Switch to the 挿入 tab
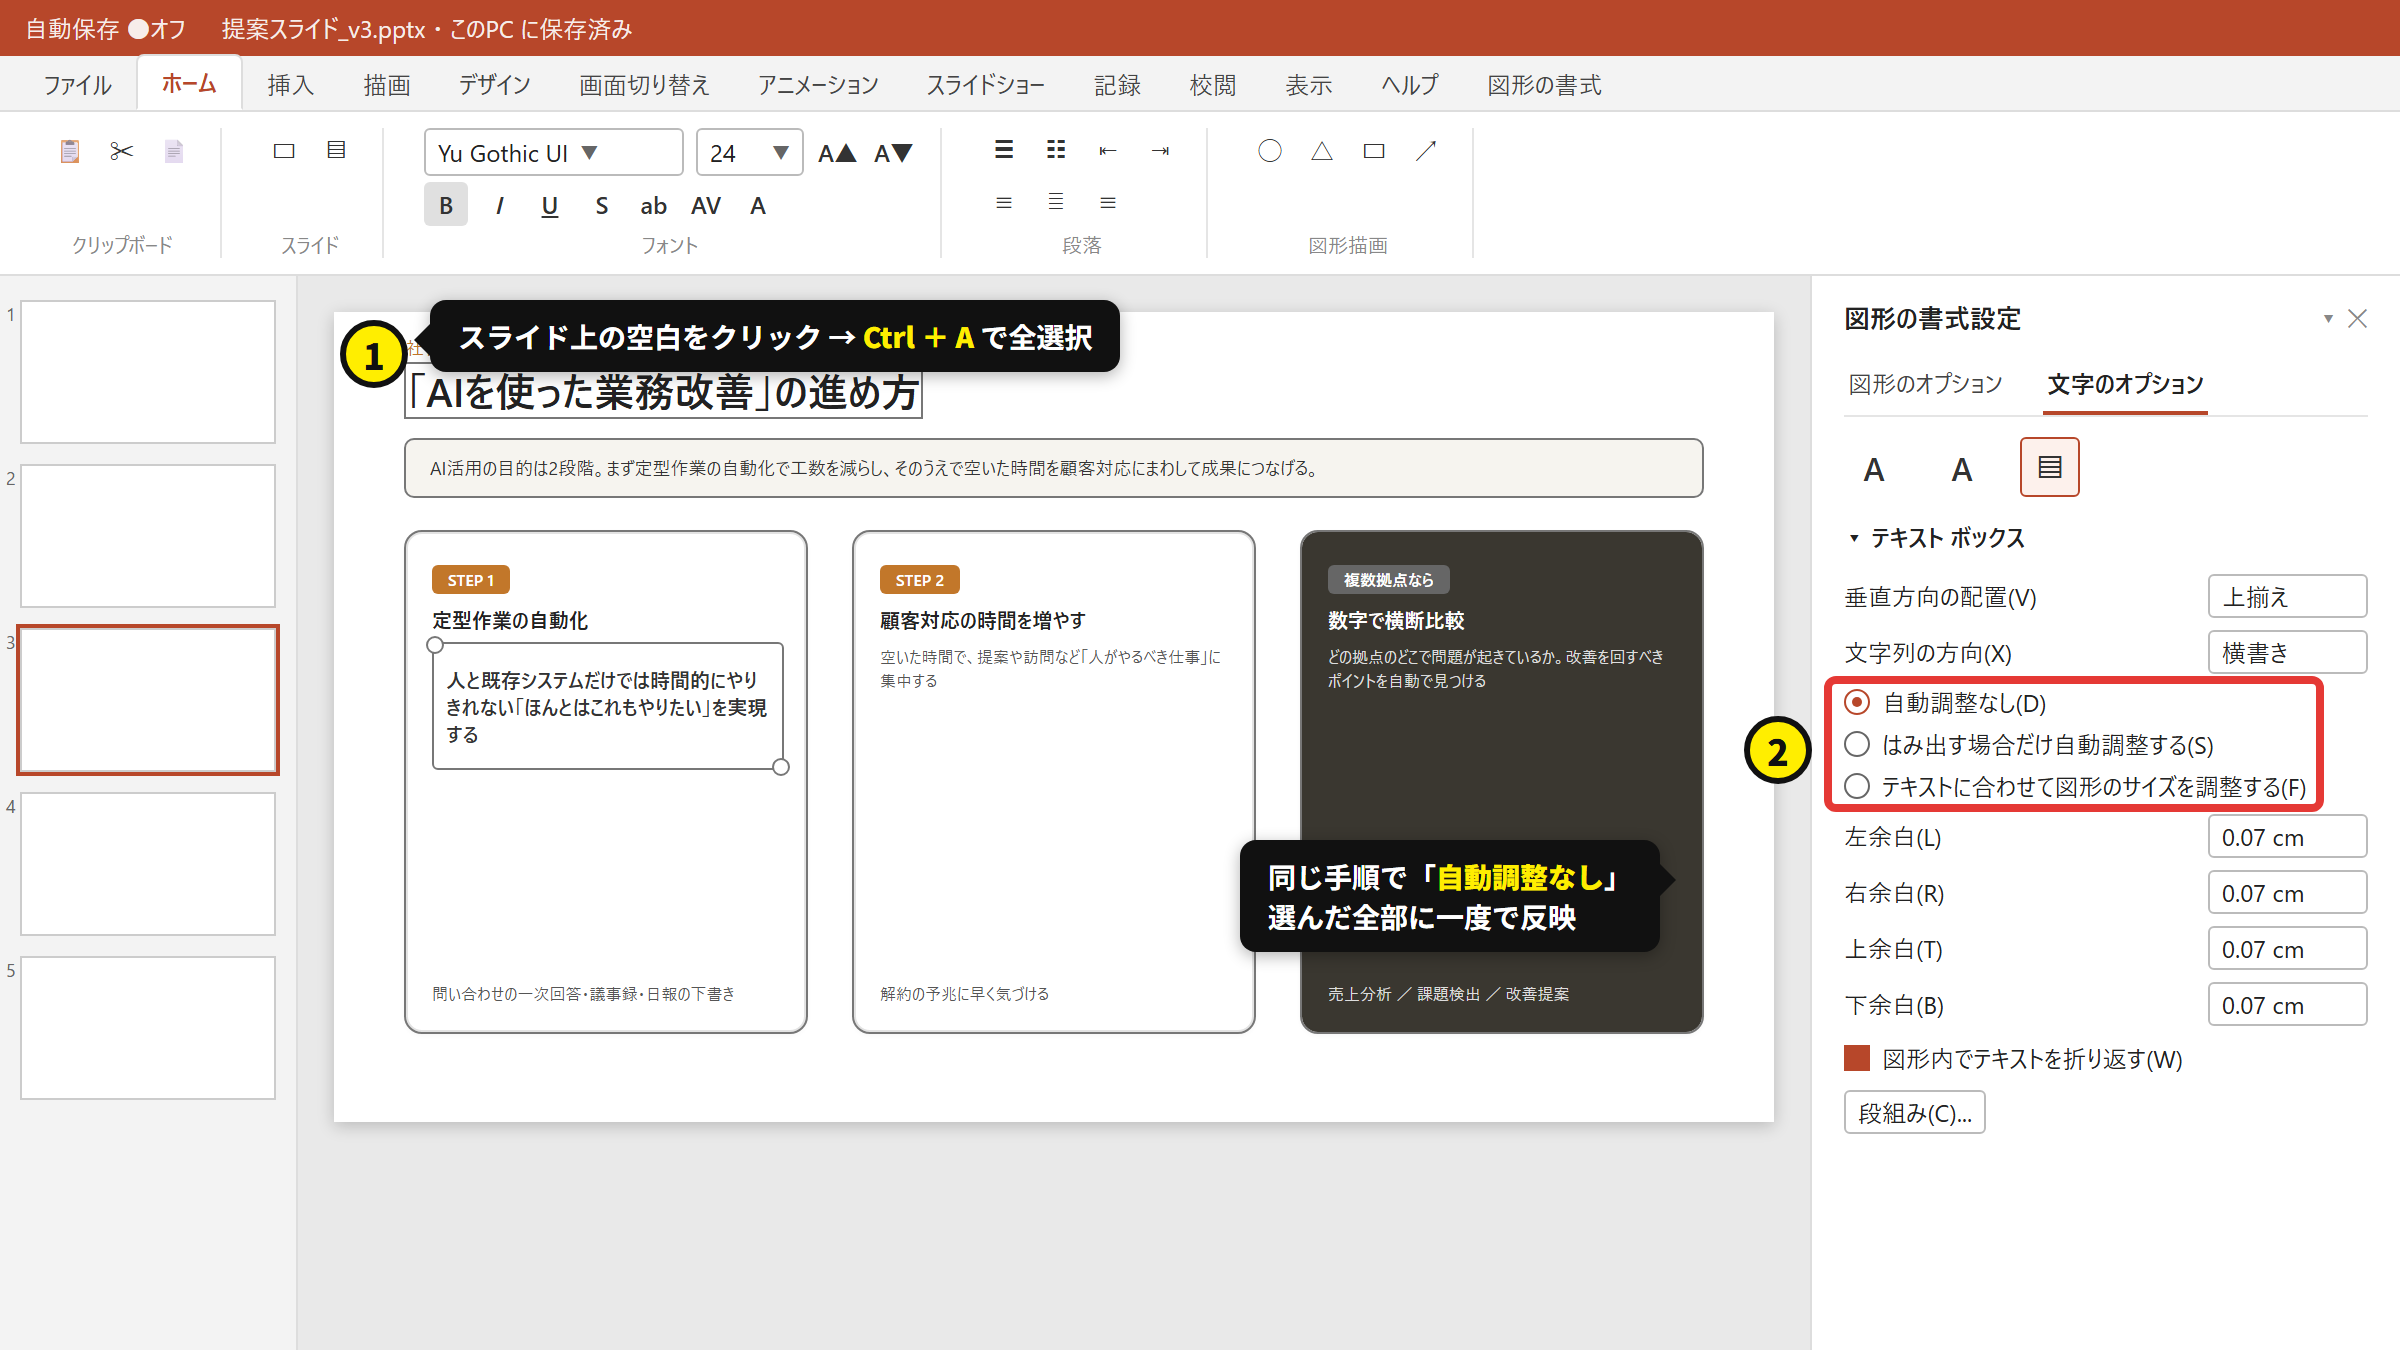Screen dimensions: 2400x1350 pyautogui.click(x=290, y=85)
